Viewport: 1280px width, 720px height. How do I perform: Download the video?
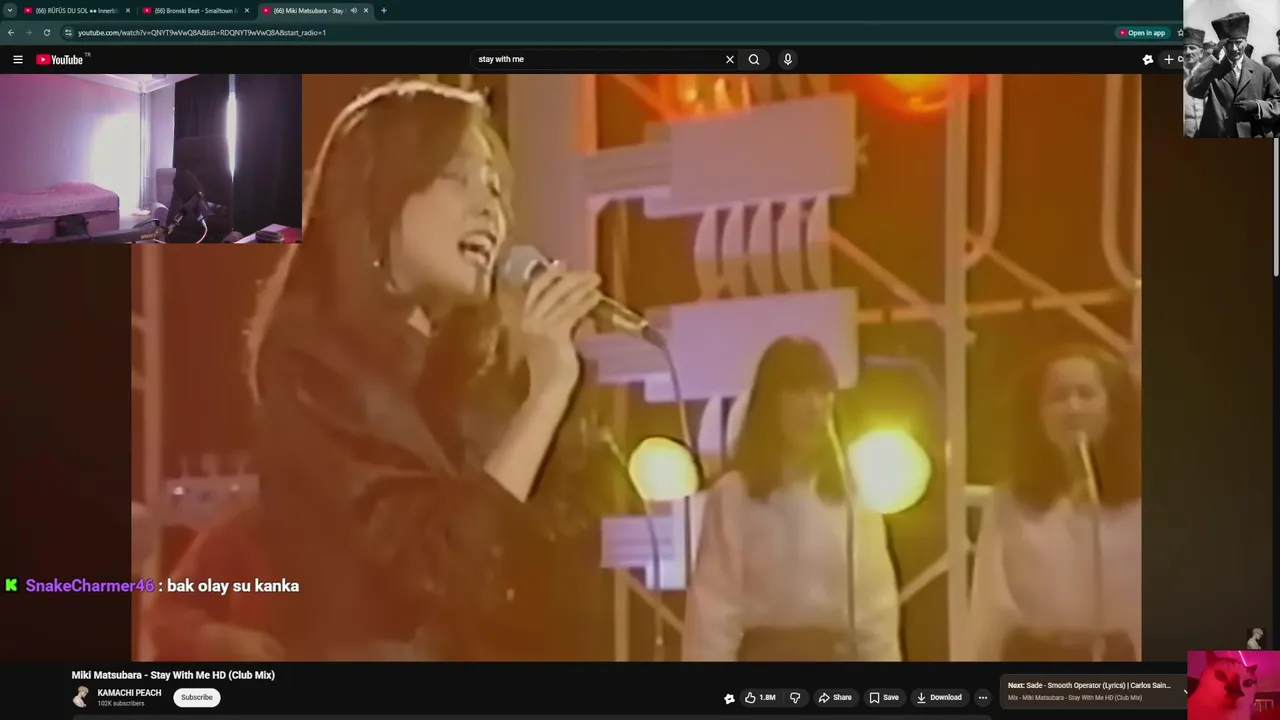[939, 697]
